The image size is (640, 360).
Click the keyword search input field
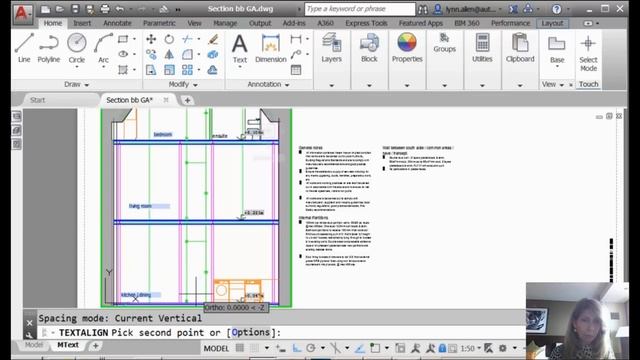(x=360, y=9)
